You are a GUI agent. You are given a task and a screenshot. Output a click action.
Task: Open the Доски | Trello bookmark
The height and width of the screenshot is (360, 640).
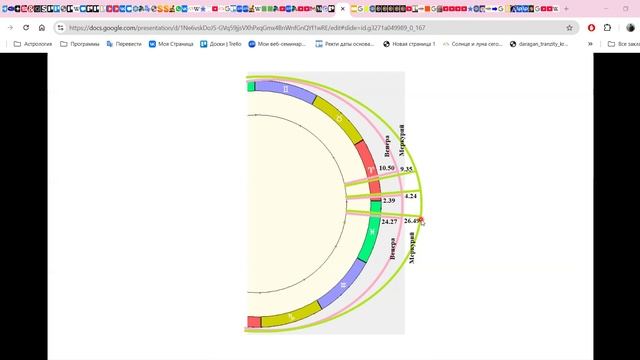click(221, 44)
